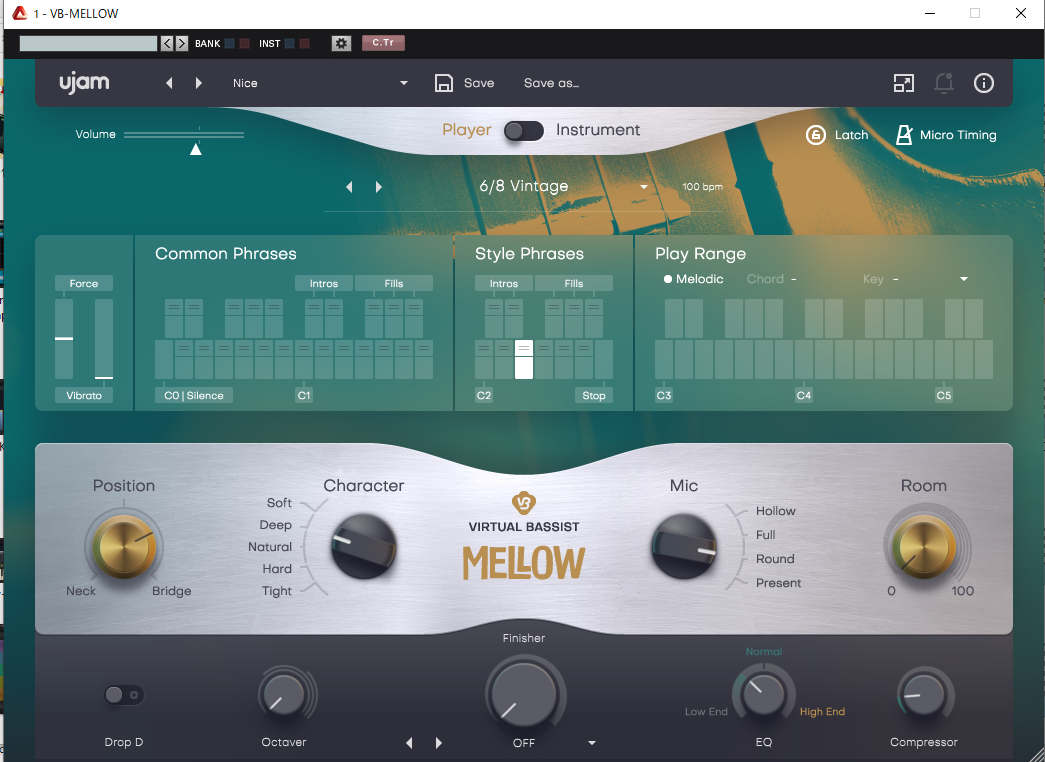Click the resize window icon
Viewport: 1045px width, 762px height.
(903, 84)
